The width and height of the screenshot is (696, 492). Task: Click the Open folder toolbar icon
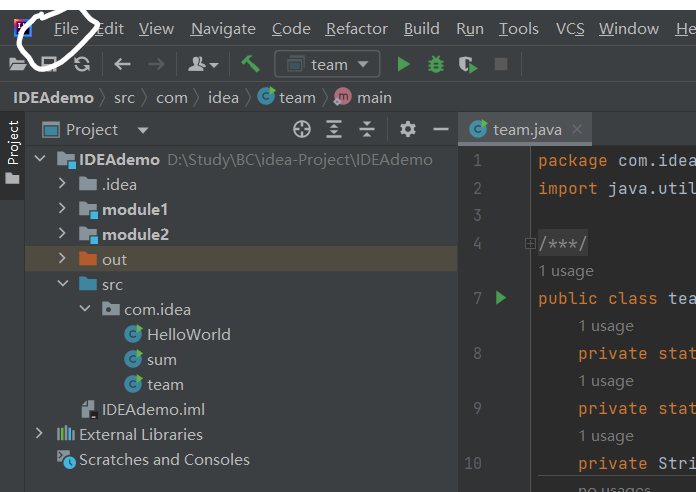tap(18, 64)
